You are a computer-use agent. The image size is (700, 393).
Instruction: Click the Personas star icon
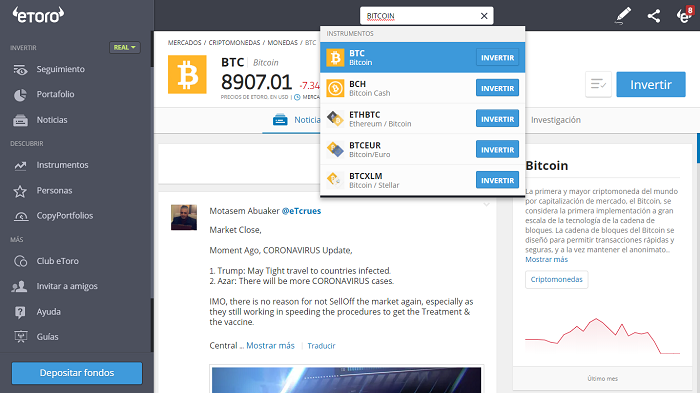point(20,191)
